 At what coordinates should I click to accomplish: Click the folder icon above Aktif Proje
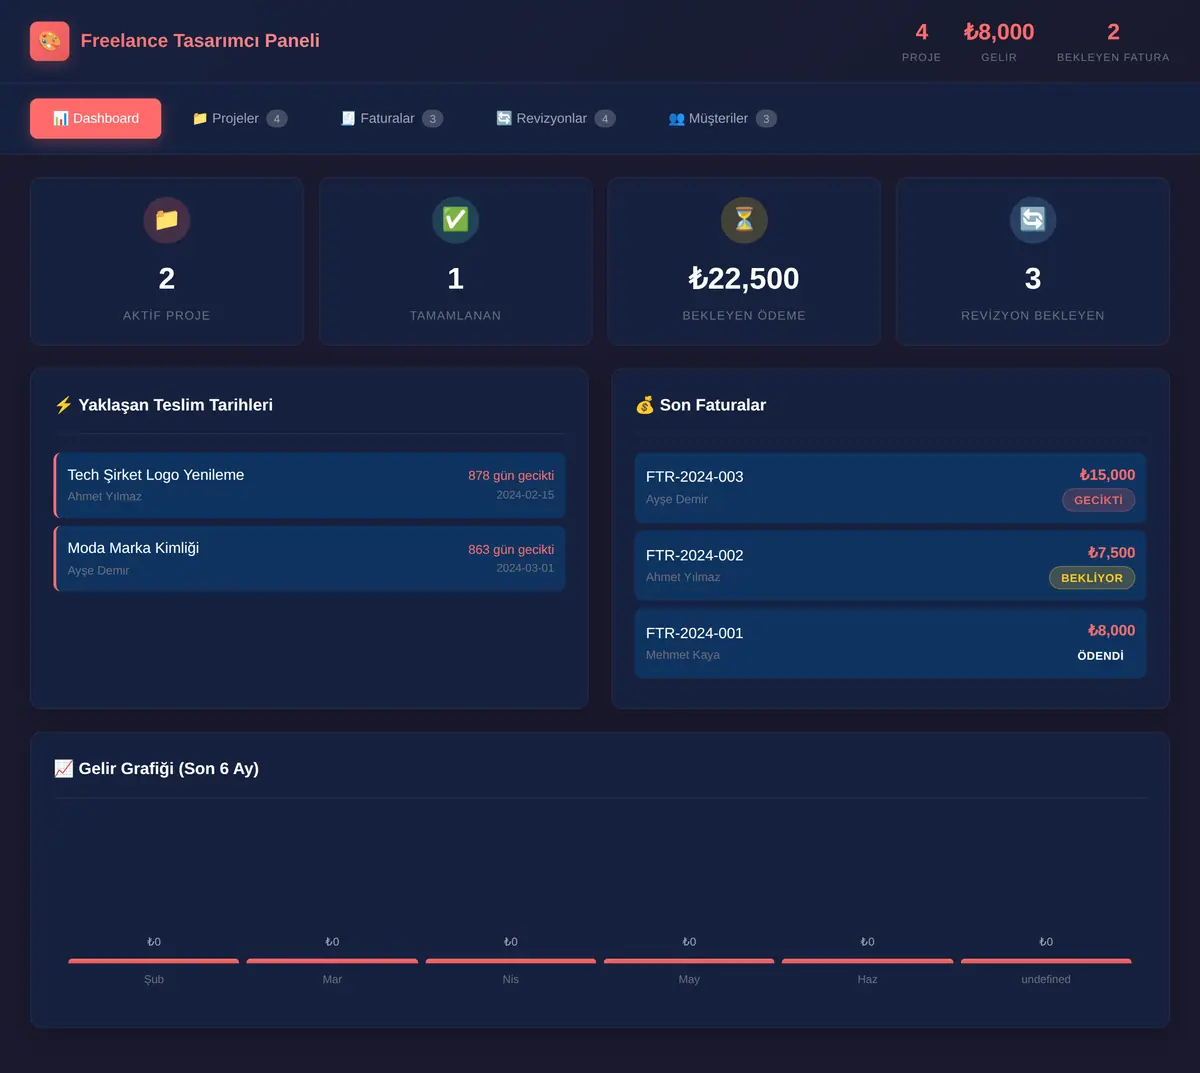pyautogui.click(x=167, y=219)
